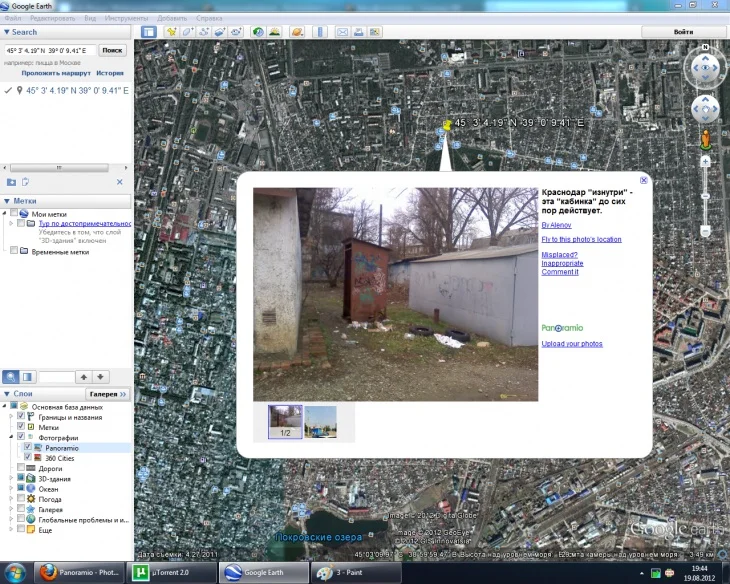730x584 pixels.
Task: Click 'Fly to this photo's location' link
Action: [581, 239]
